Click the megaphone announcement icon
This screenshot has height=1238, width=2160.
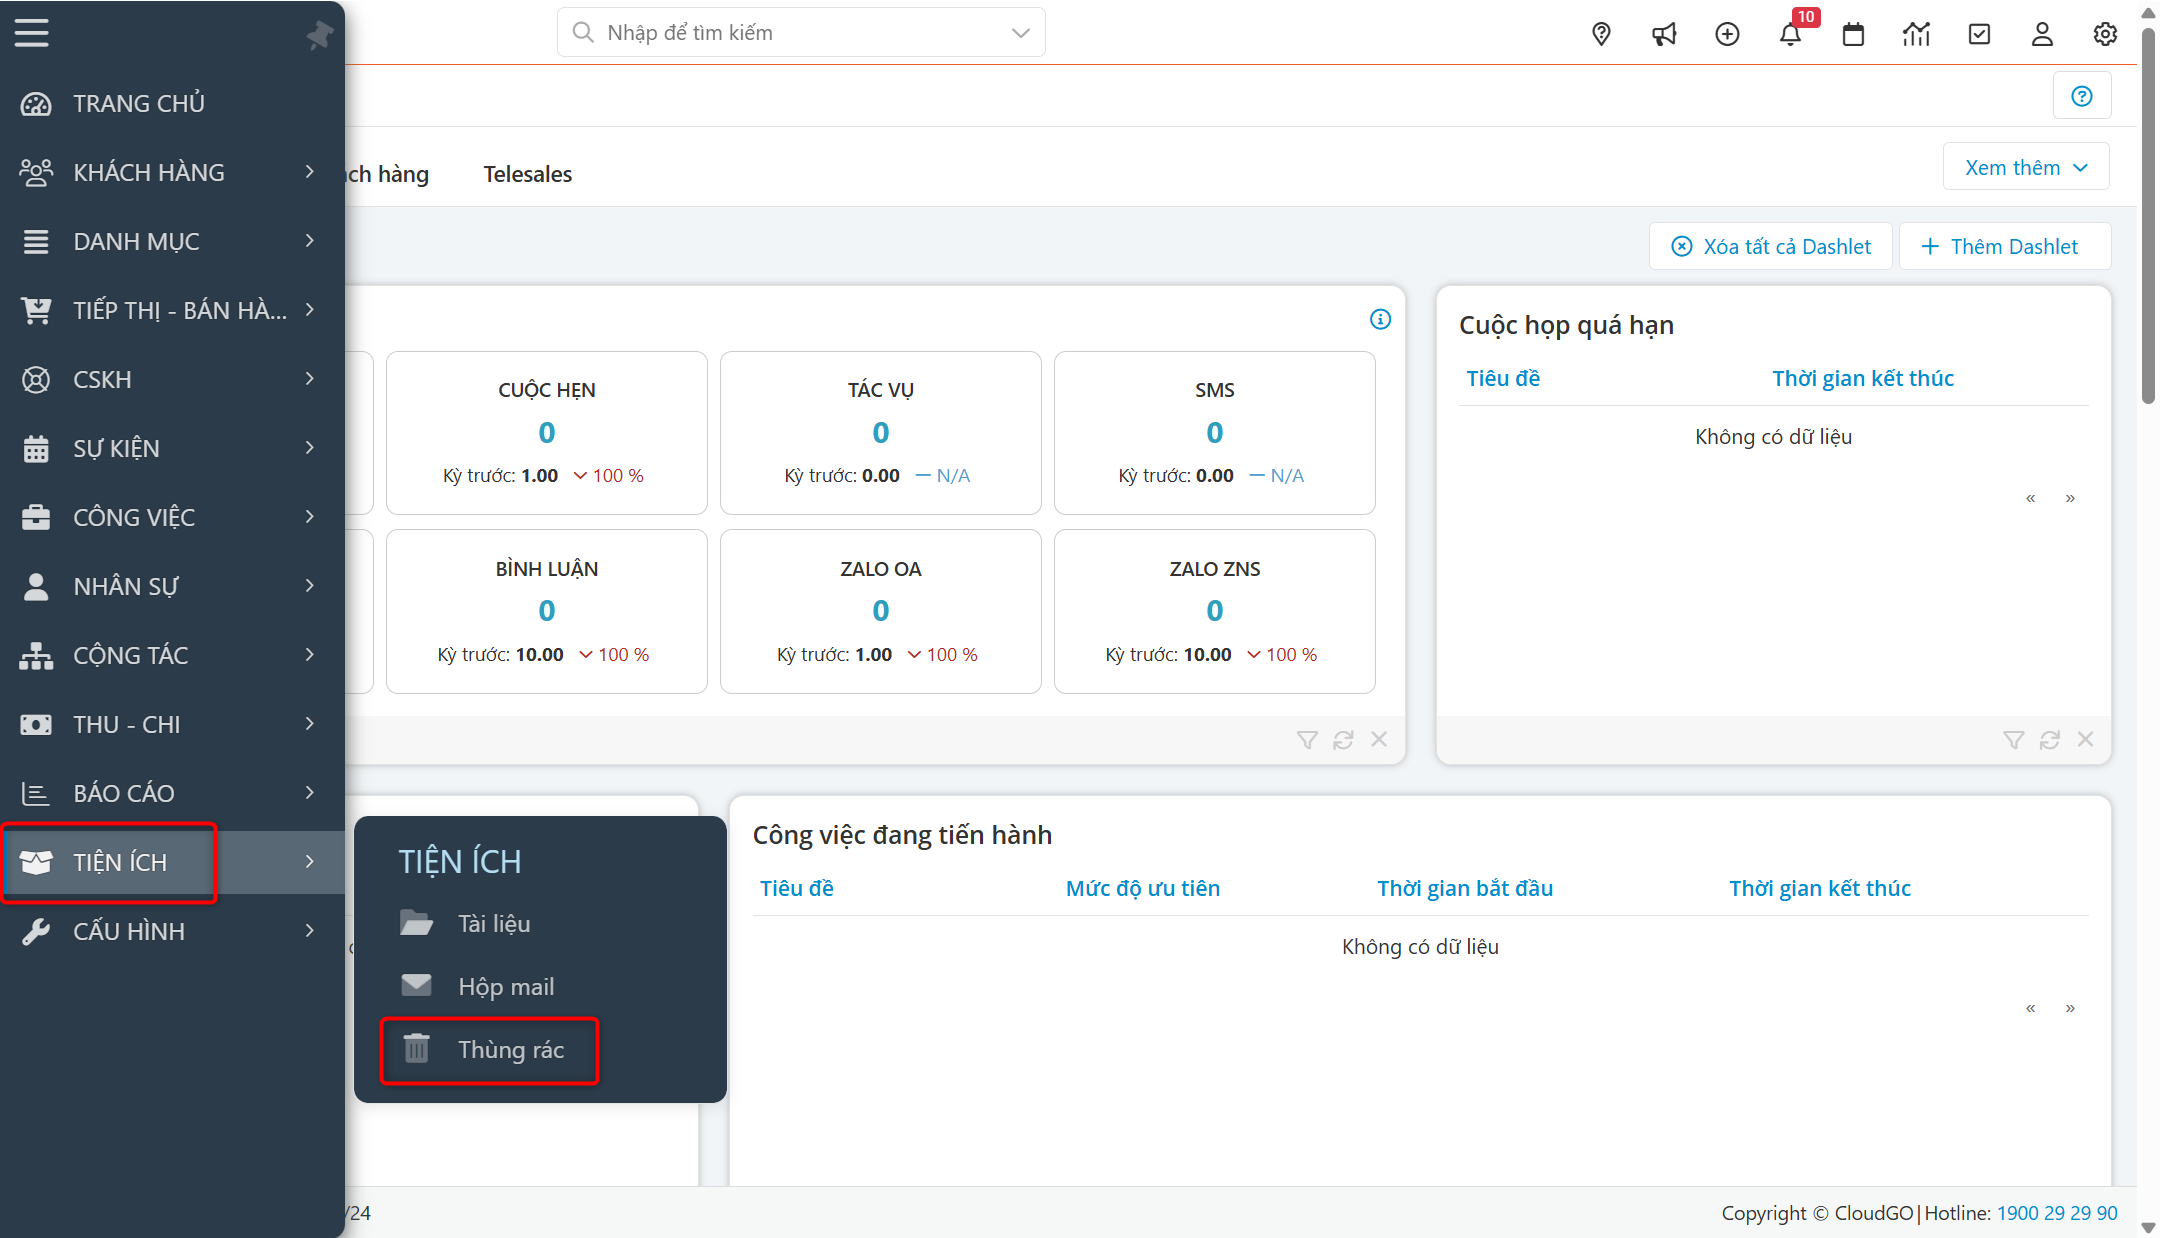[x=1664, y=34]
